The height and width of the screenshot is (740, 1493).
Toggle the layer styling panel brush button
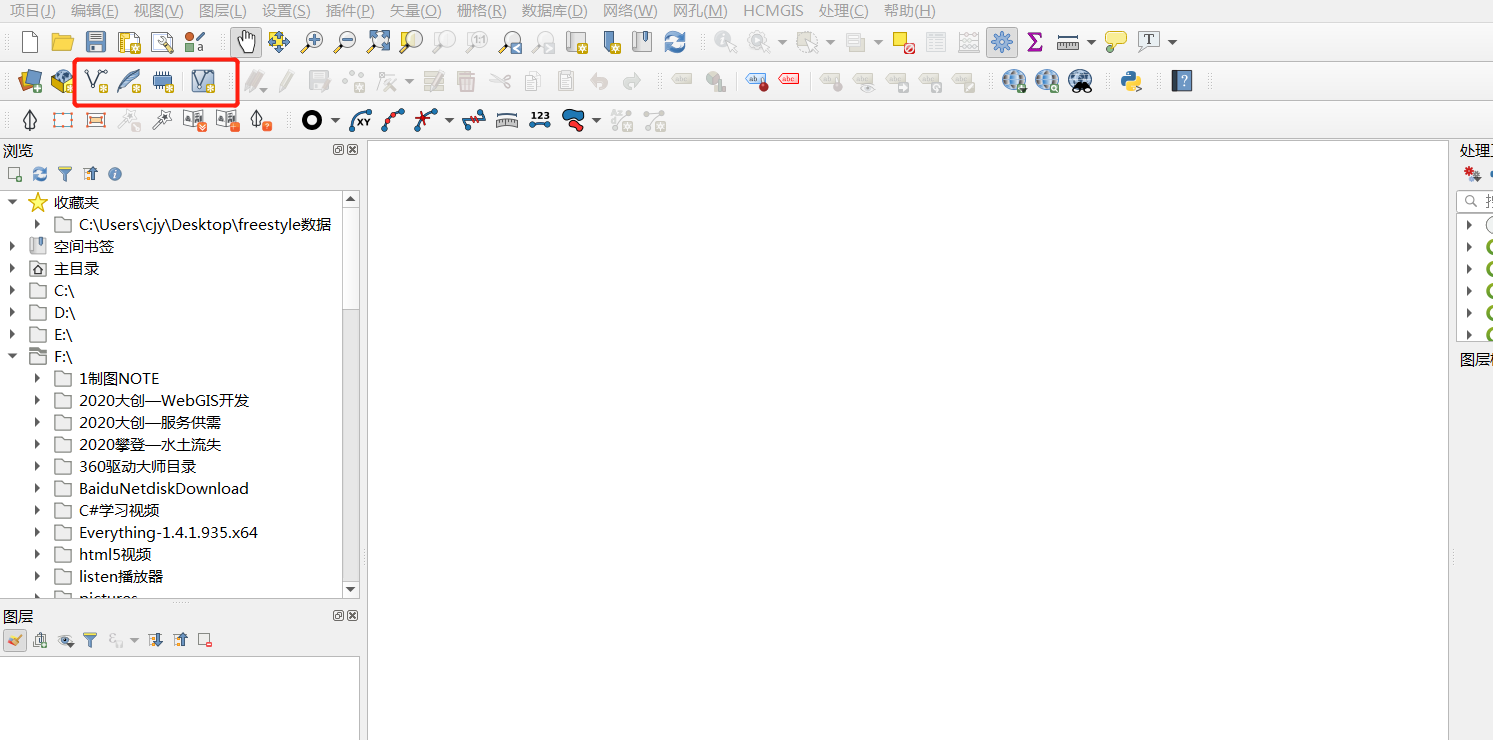[x=15, y=640]
